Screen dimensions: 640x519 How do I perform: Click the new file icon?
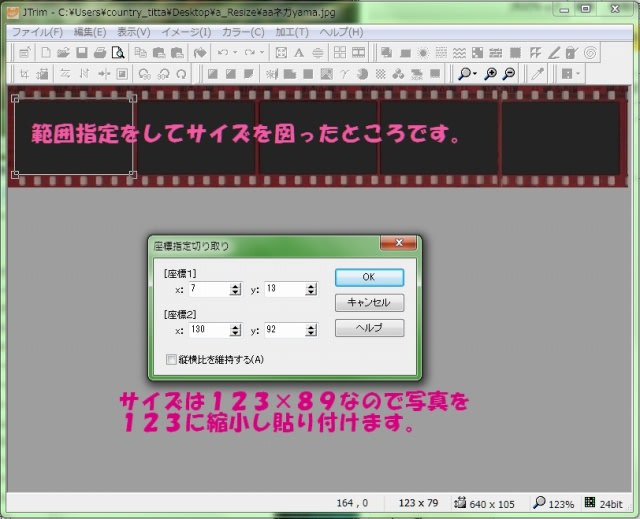pyautogui.click(x=45, y=52)
